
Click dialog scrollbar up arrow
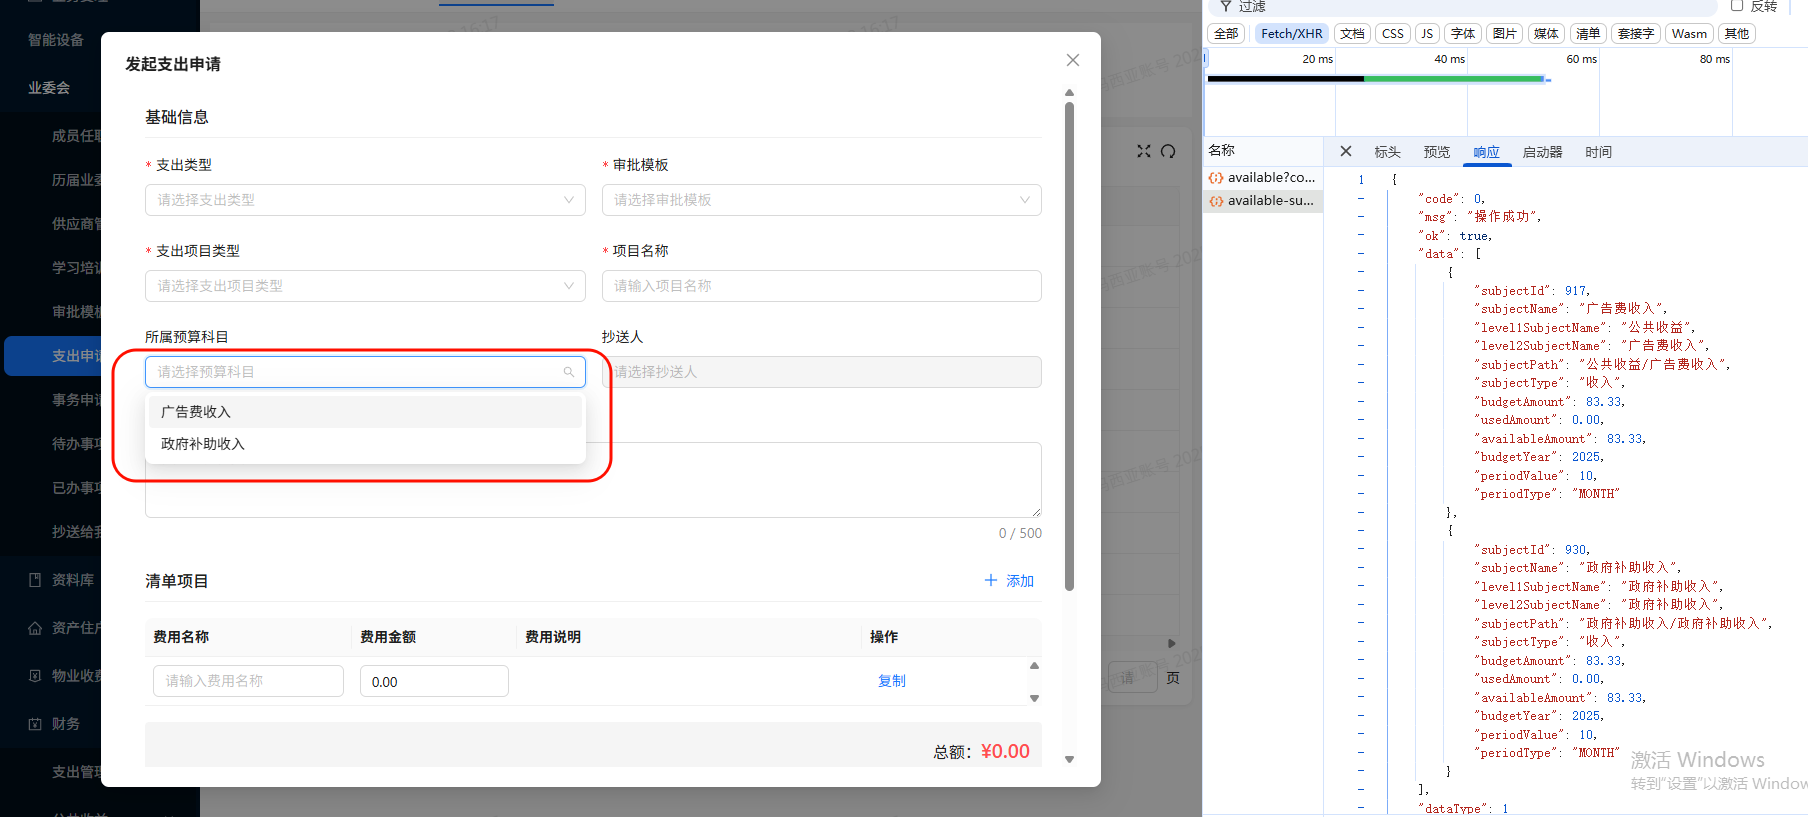click(1069, 93)
